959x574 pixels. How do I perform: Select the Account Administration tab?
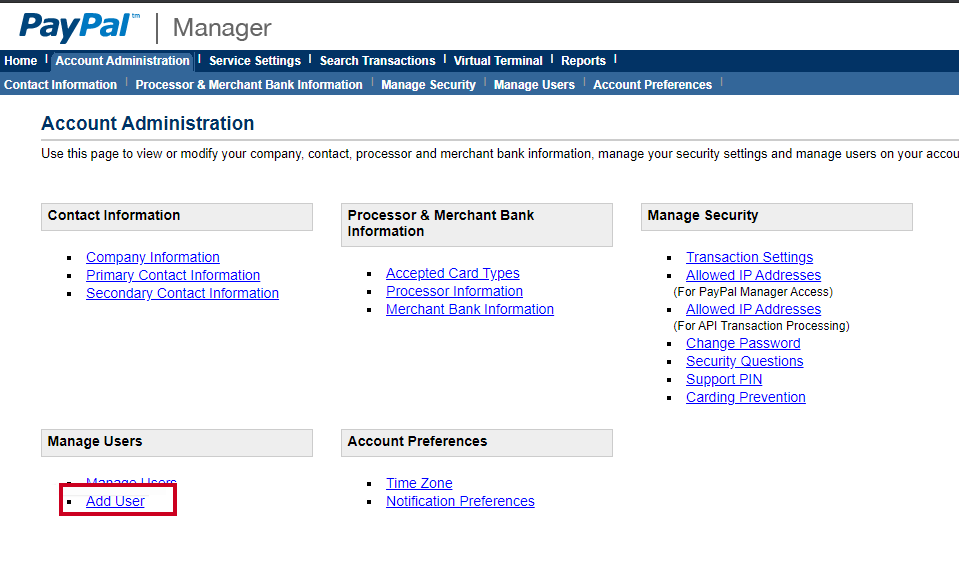[x=122, y=61]
